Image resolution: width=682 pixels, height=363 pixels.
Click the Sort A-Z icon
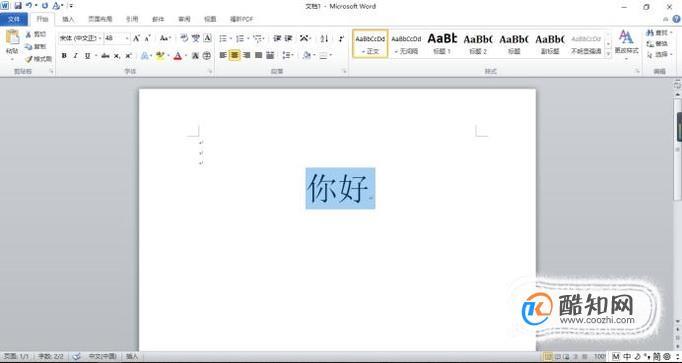324,38
